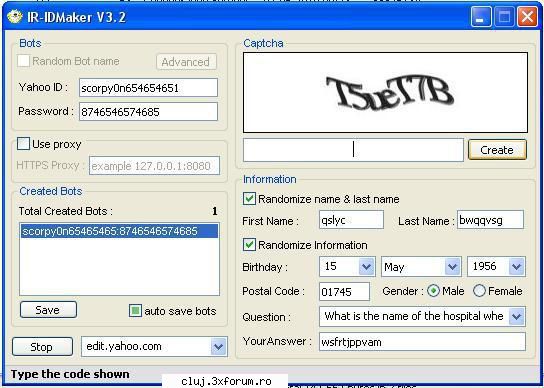The image size is (544, 388).
Task: Click the captcha code entry field
Action: point(353,150)
